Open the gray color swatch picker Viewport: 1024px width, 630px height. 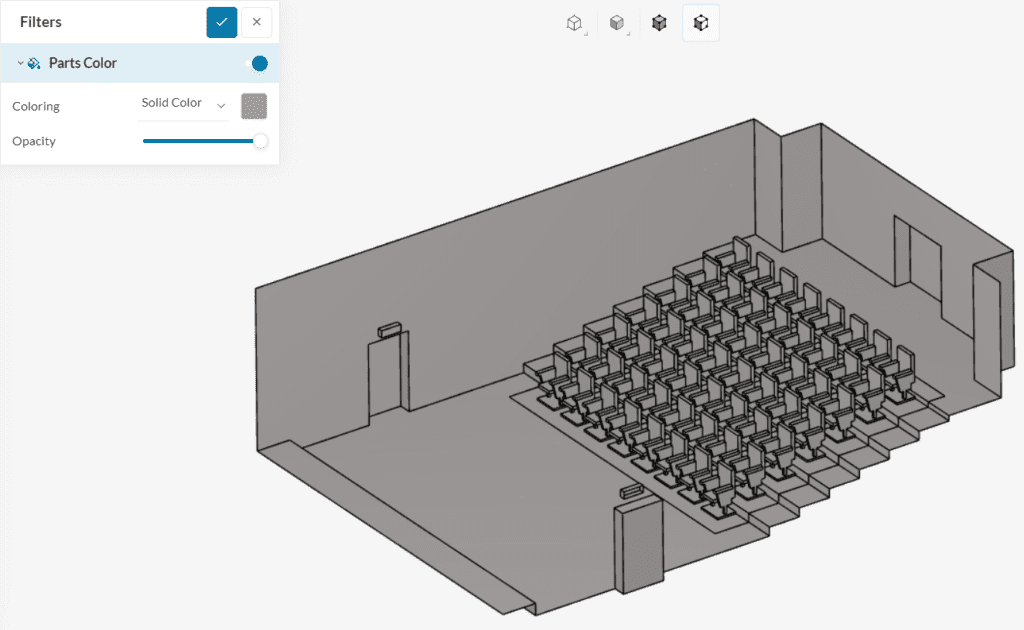pos(254,106)
